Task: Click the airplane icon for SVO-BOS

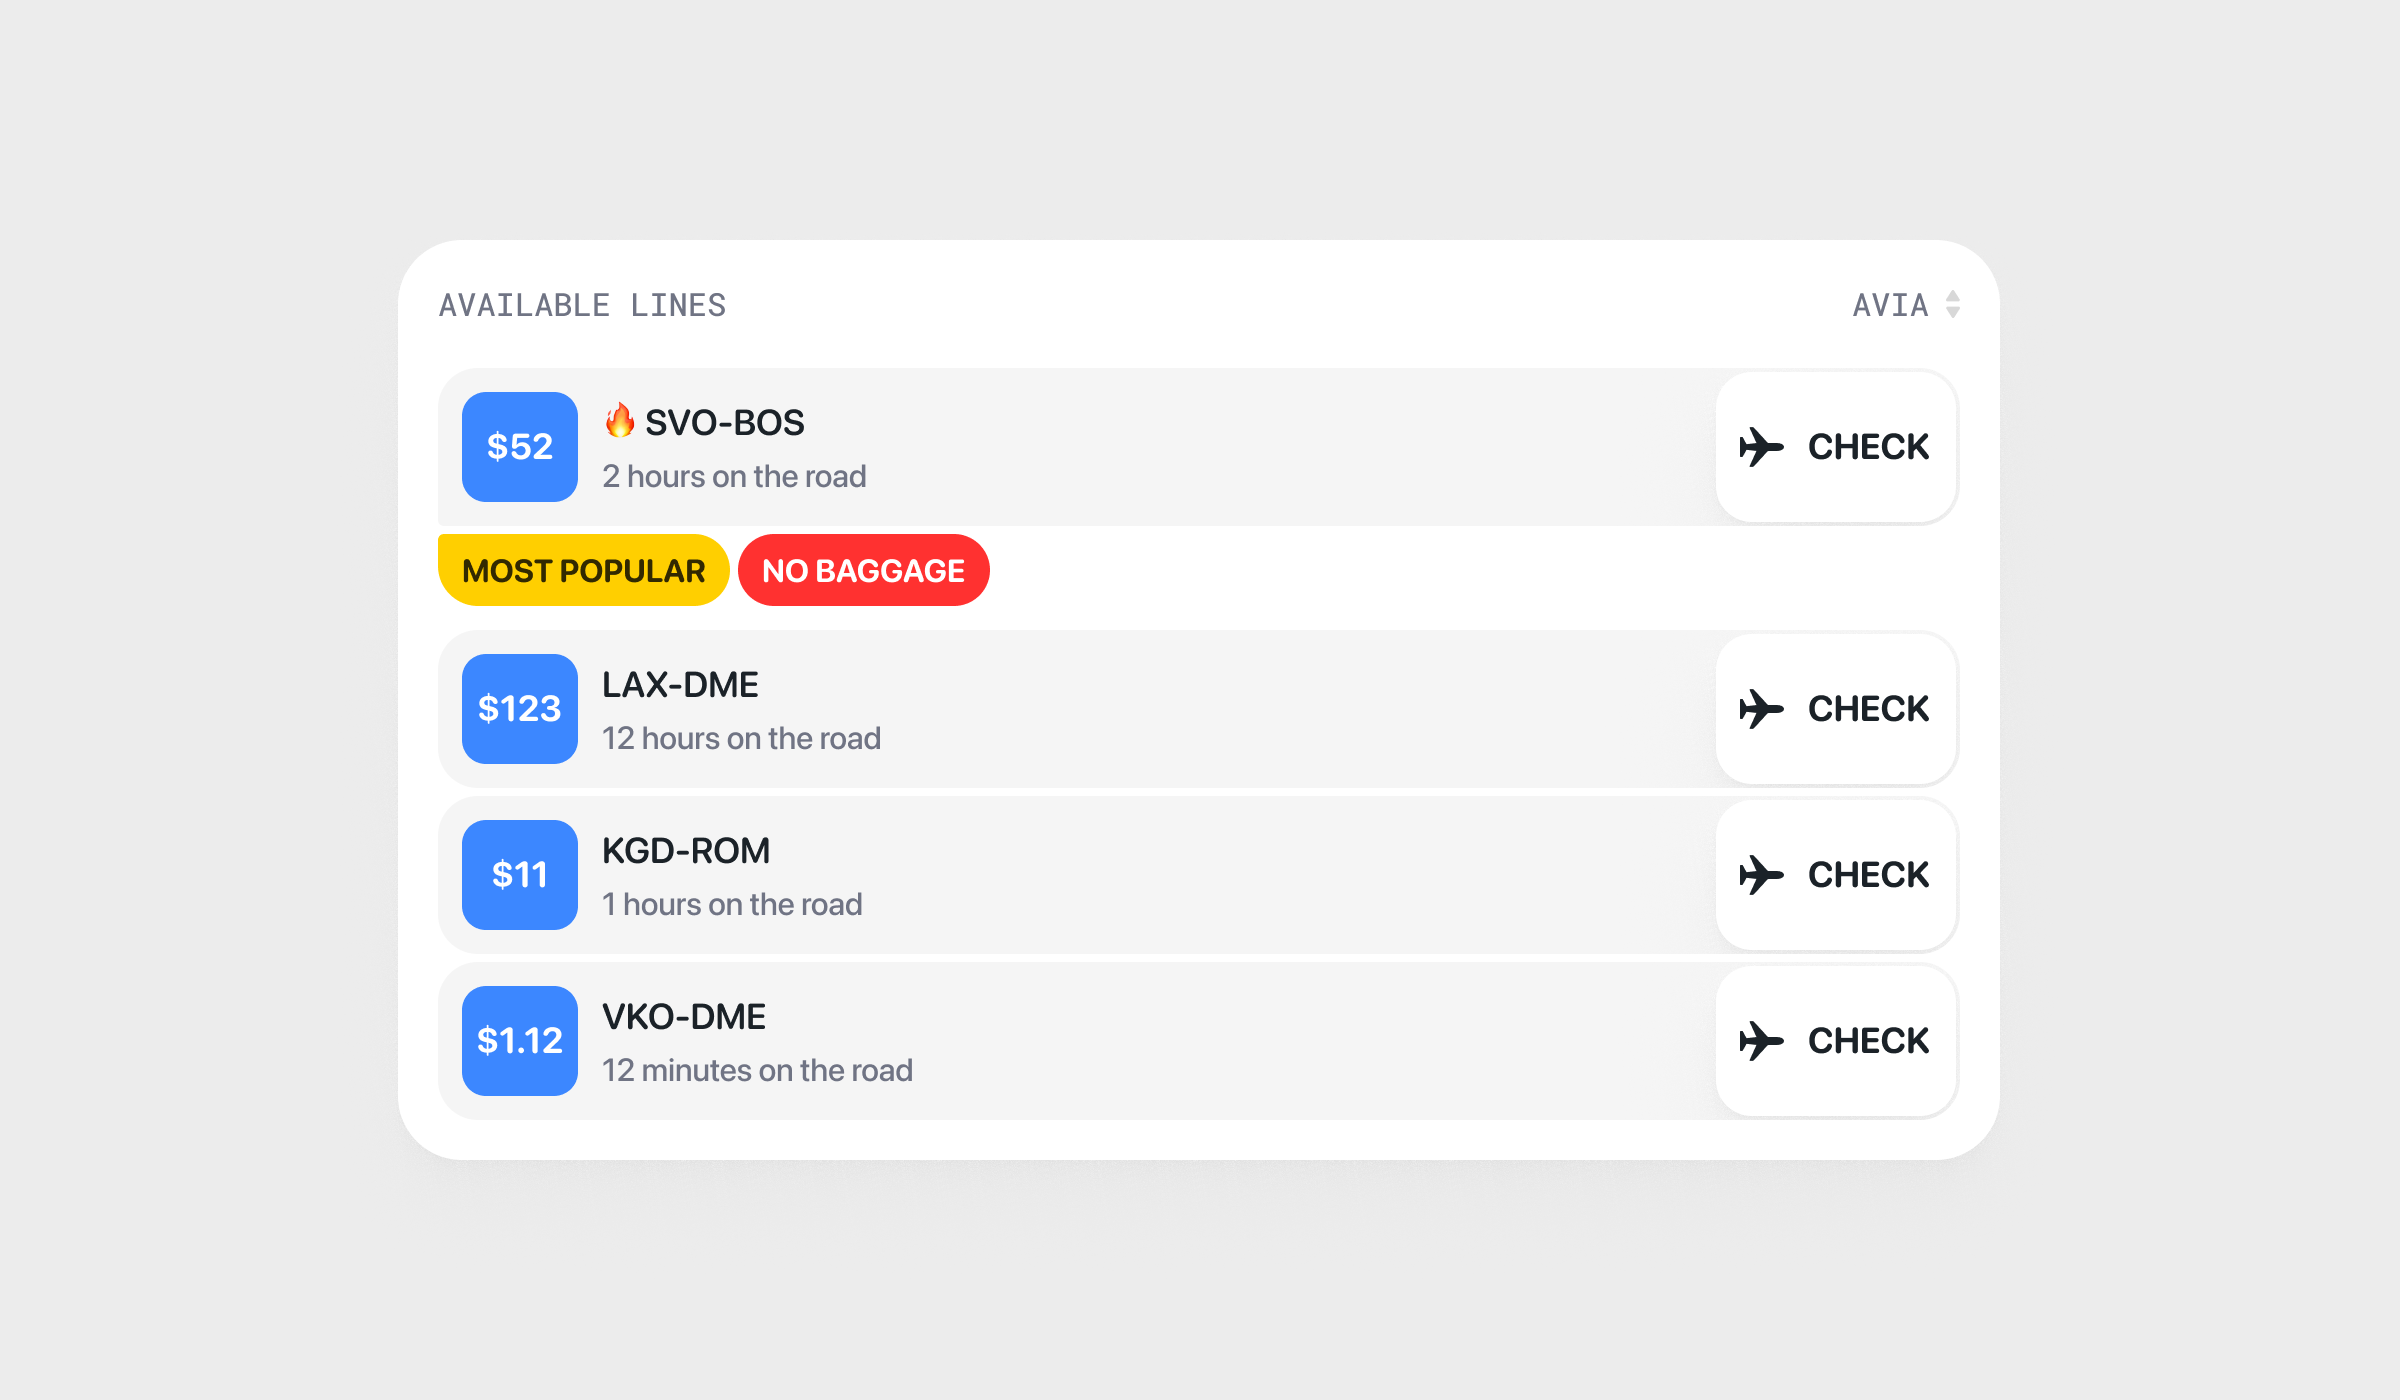Action: click(x=1761, y=447)
